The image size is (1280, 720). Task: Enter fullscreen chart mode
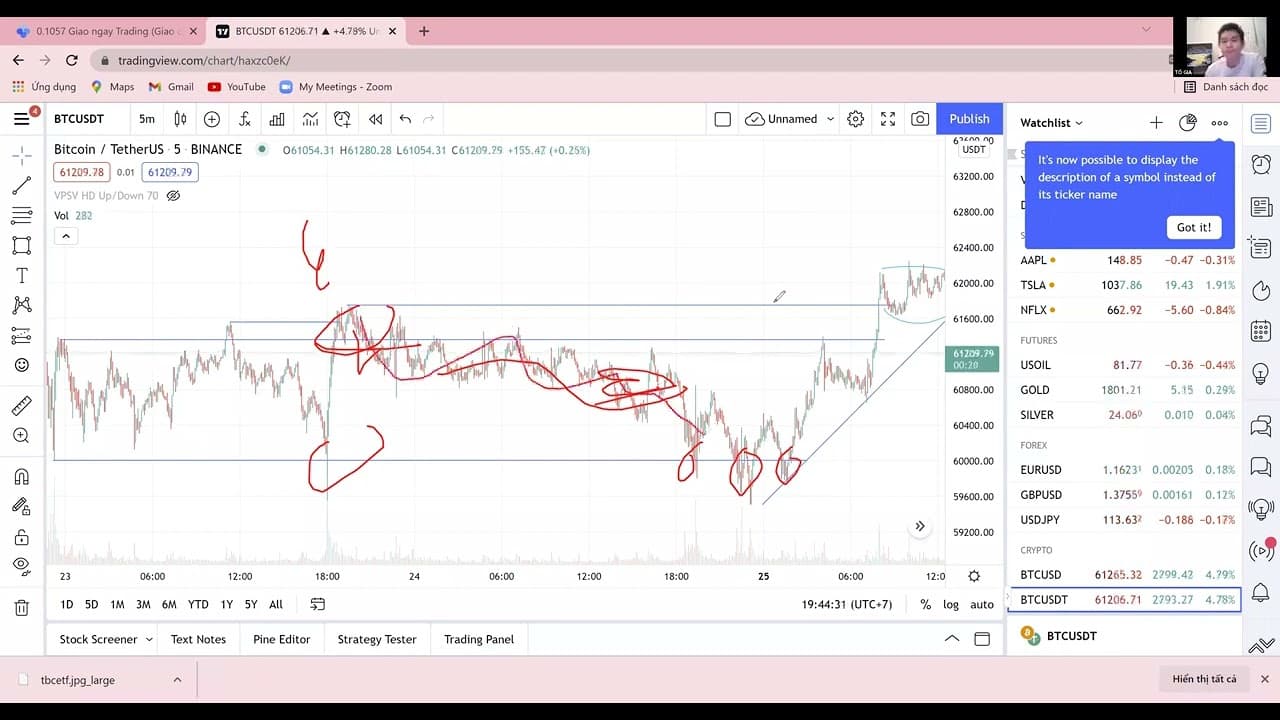tap(888, 119)
